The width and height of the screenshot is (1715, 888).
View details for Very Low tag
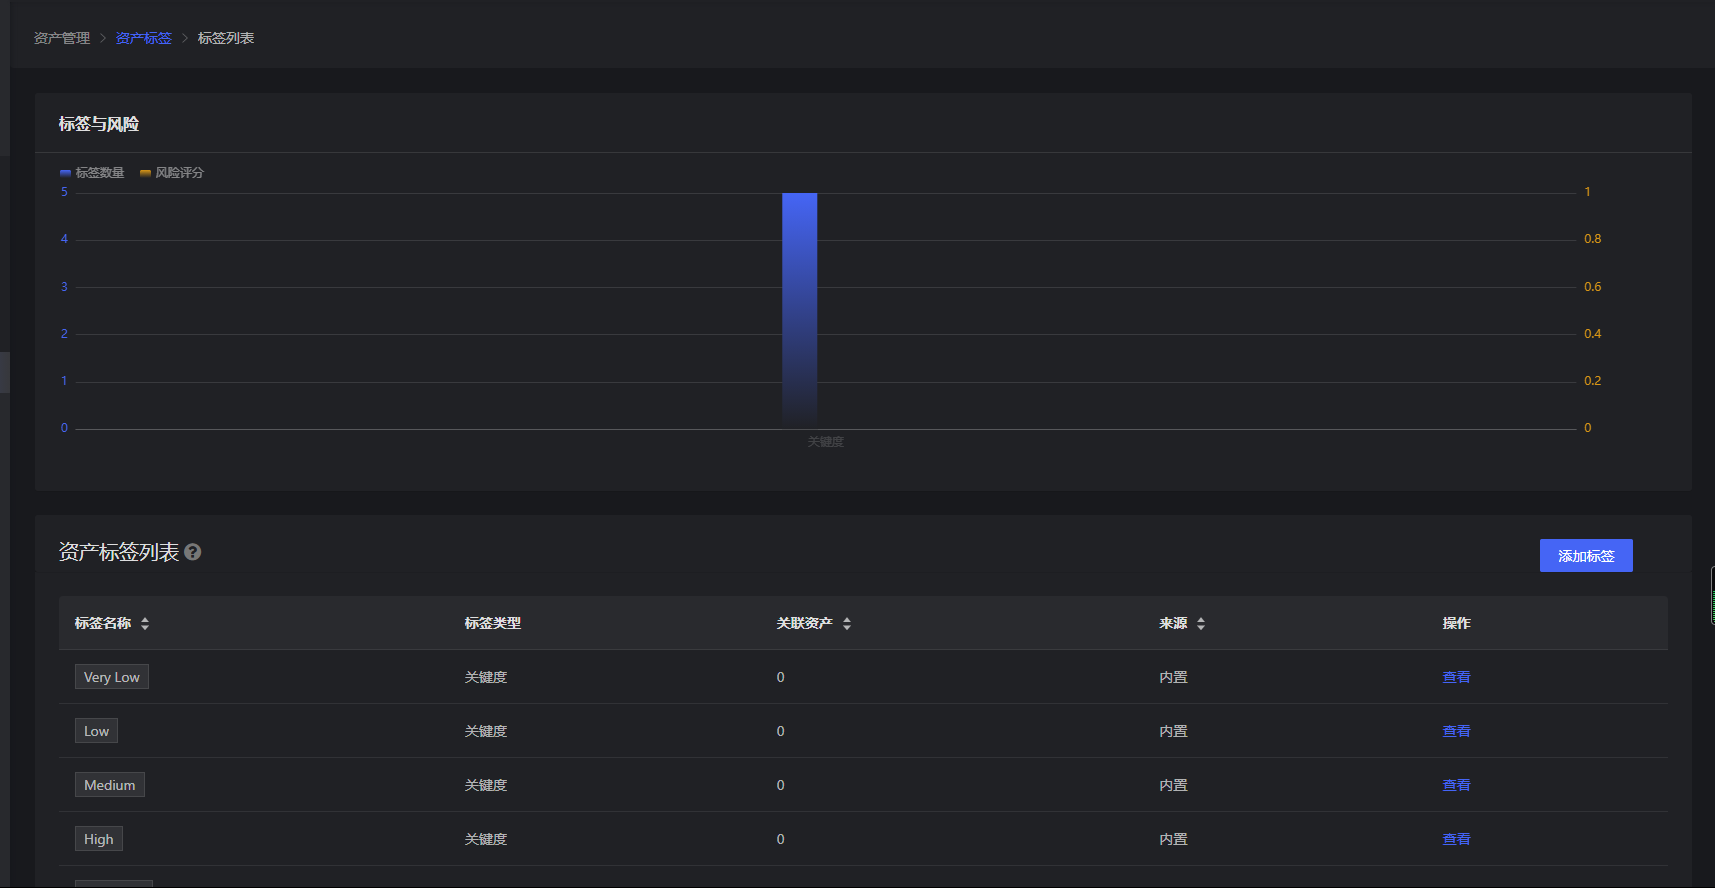tap(1456, 677)
